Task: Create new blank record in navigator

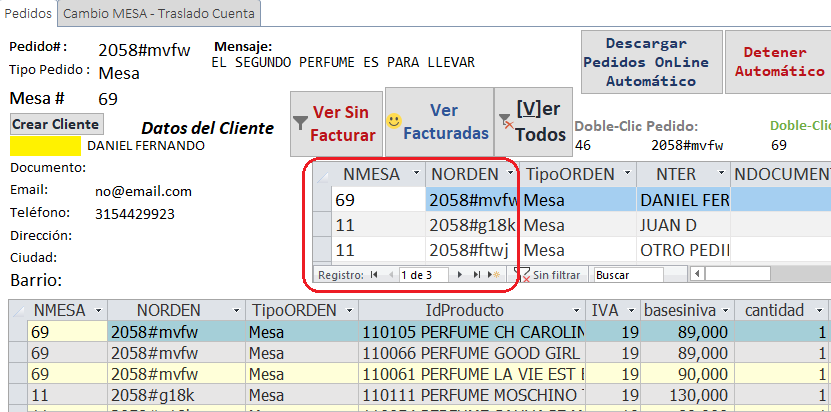Action: [493, 274]
